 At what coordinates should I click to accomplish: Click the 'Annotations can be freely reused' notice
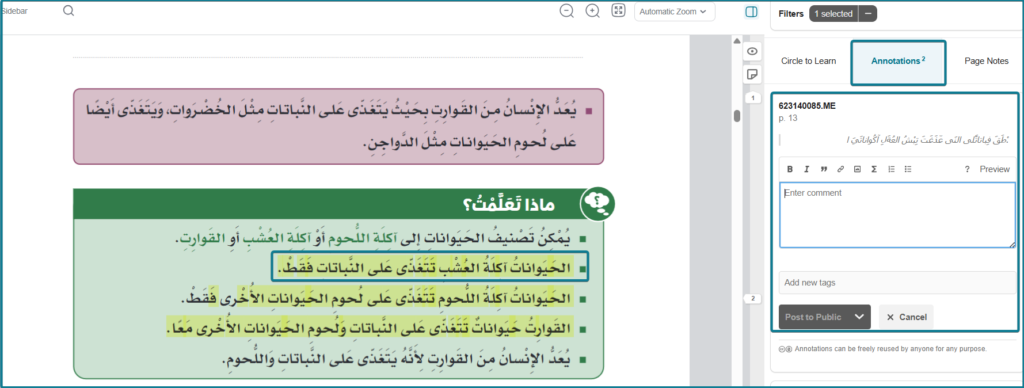tap(891, 349)
